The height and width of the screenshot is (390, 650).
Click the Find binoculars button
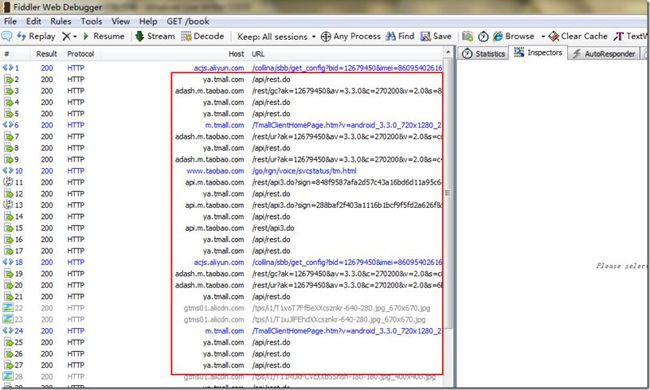pyautogui.click(x=400, y=36)
